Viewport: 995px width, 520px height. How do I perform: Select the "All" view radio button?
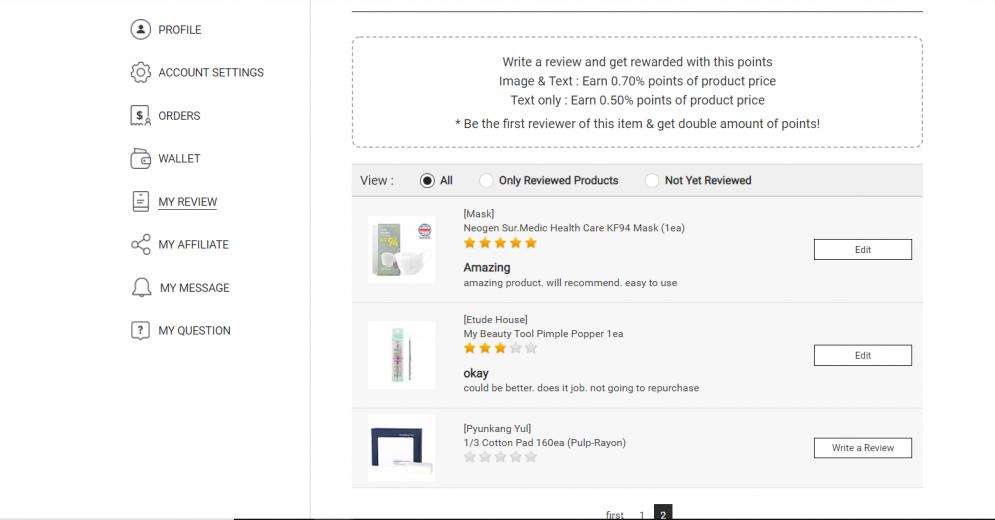click(427, 180)
